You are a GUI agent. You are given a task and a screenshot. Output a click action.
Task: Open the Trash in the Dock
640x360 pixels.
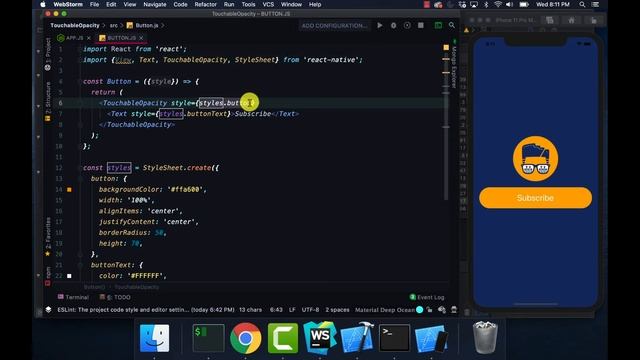pyautogui.click(x=485, y=338)
